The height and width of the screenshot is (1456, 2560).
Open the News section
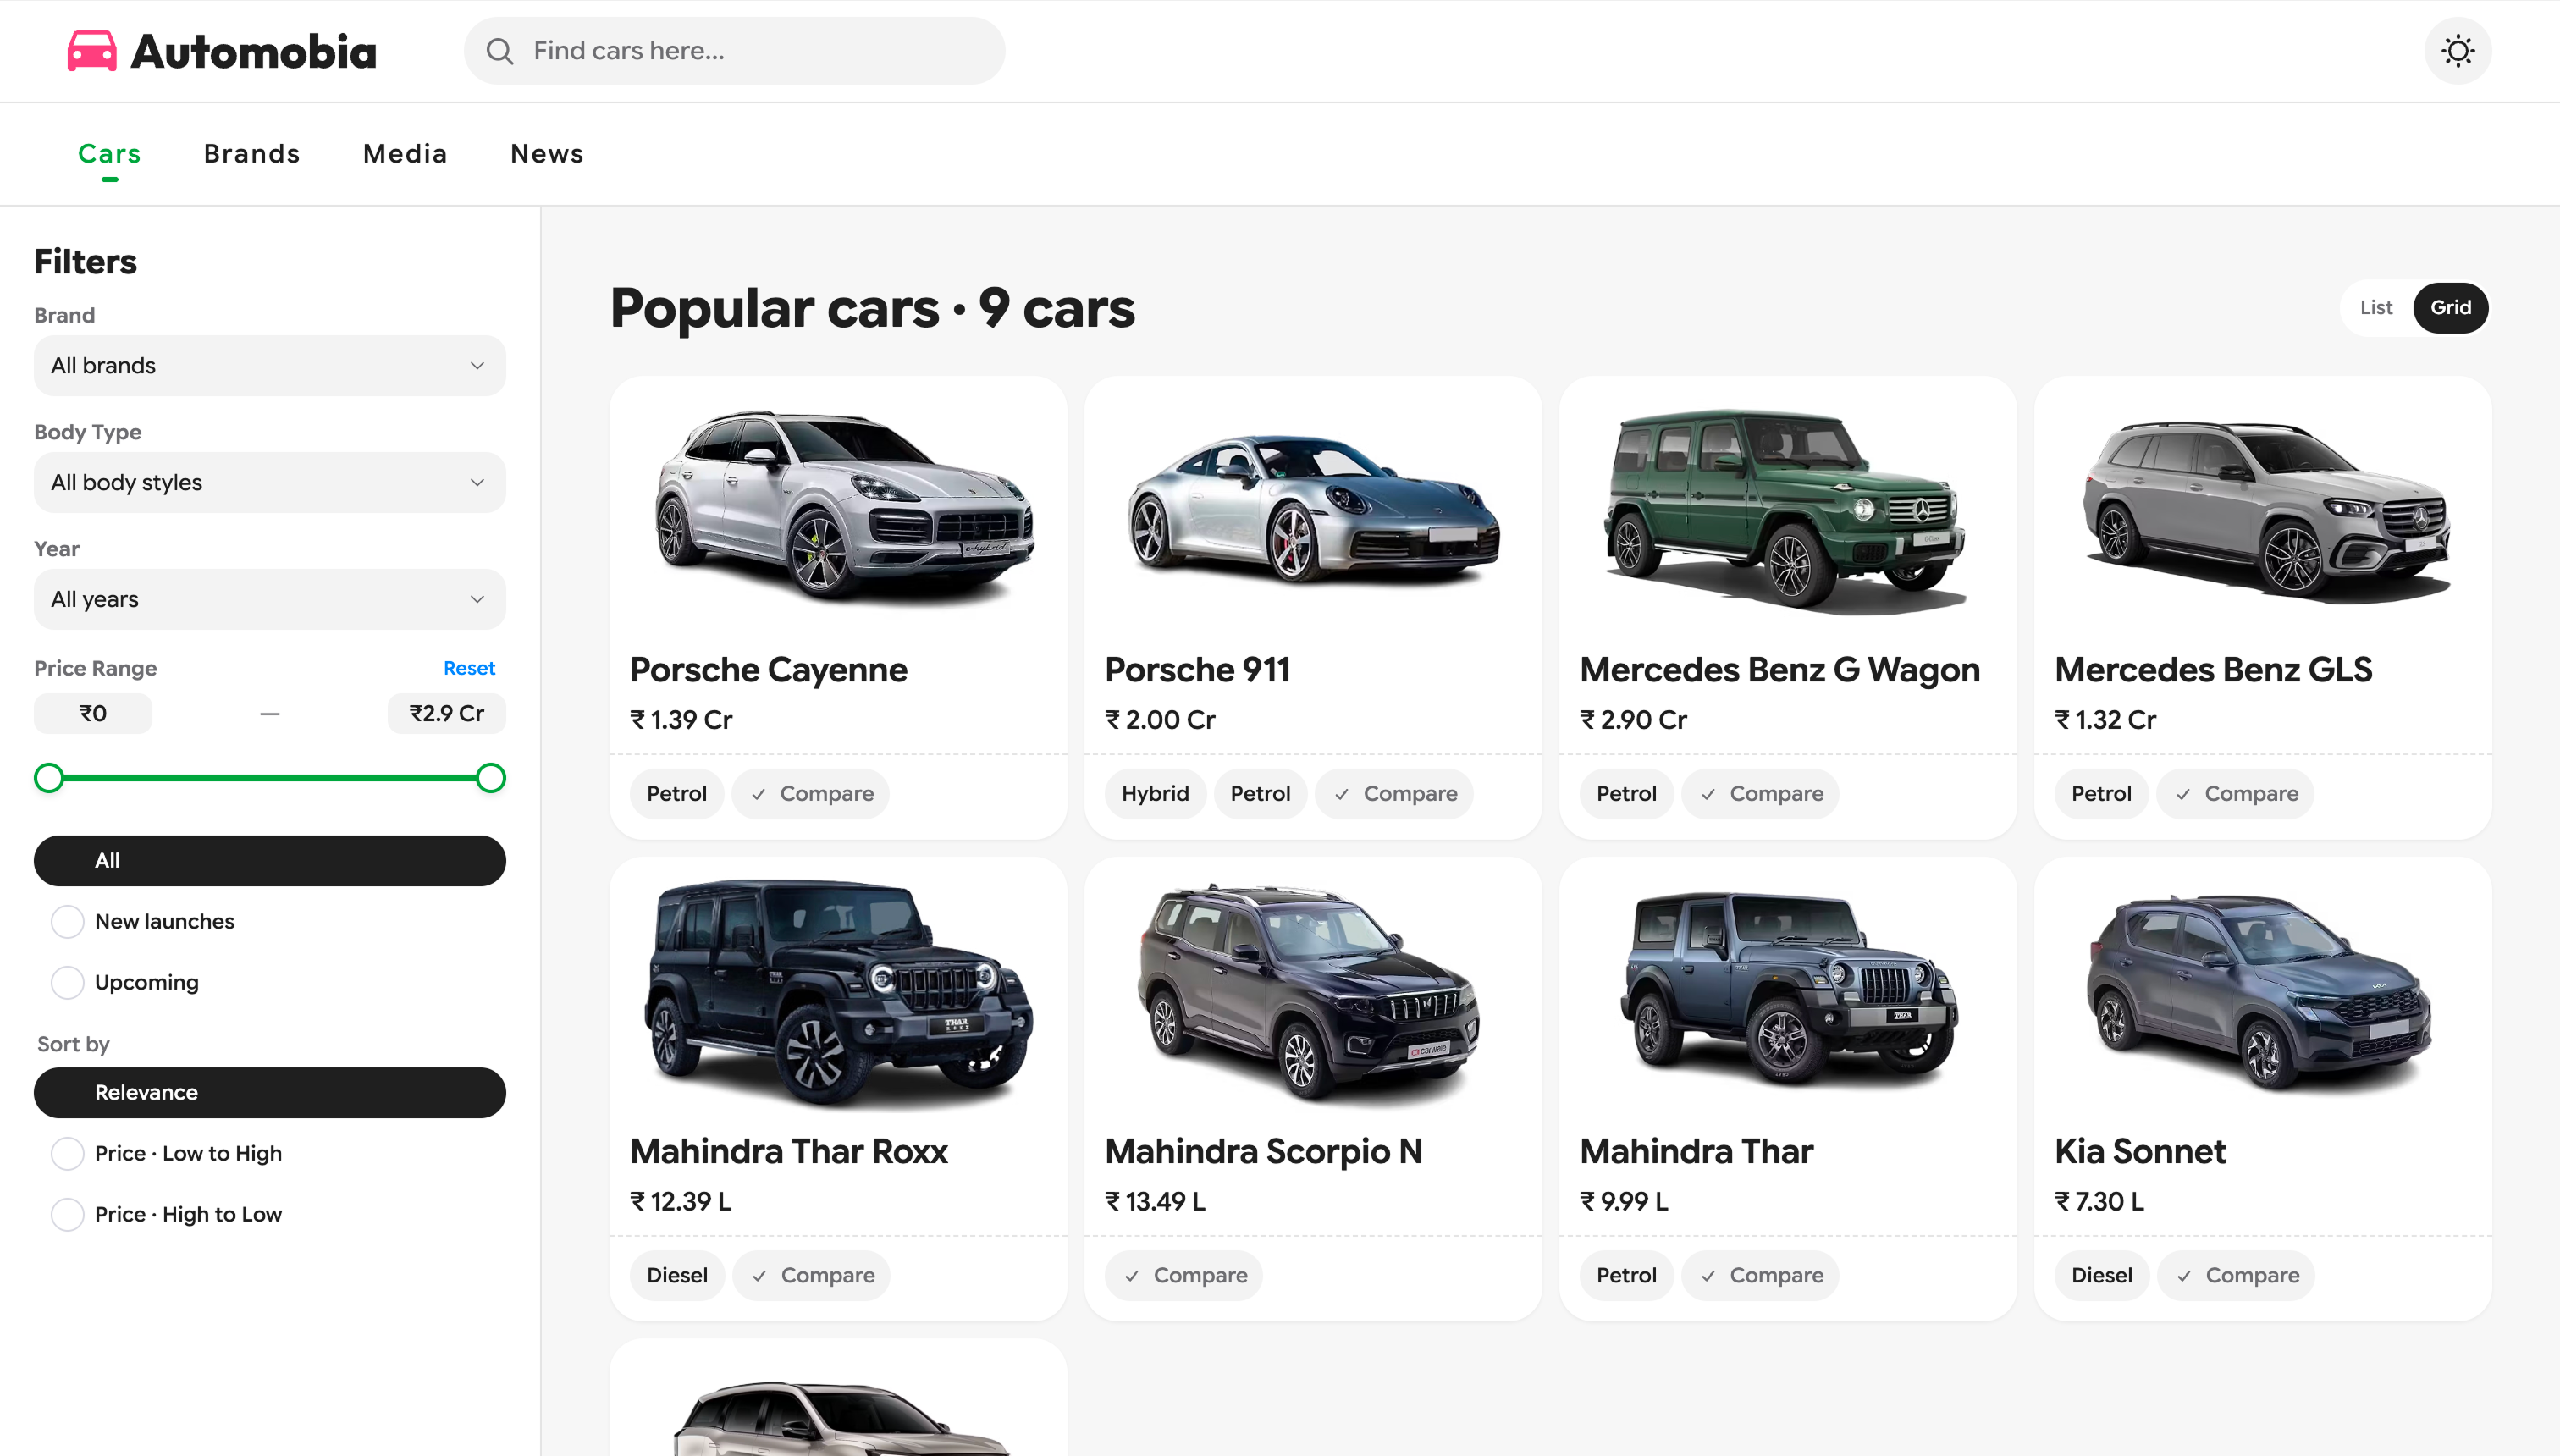point(546,153)
